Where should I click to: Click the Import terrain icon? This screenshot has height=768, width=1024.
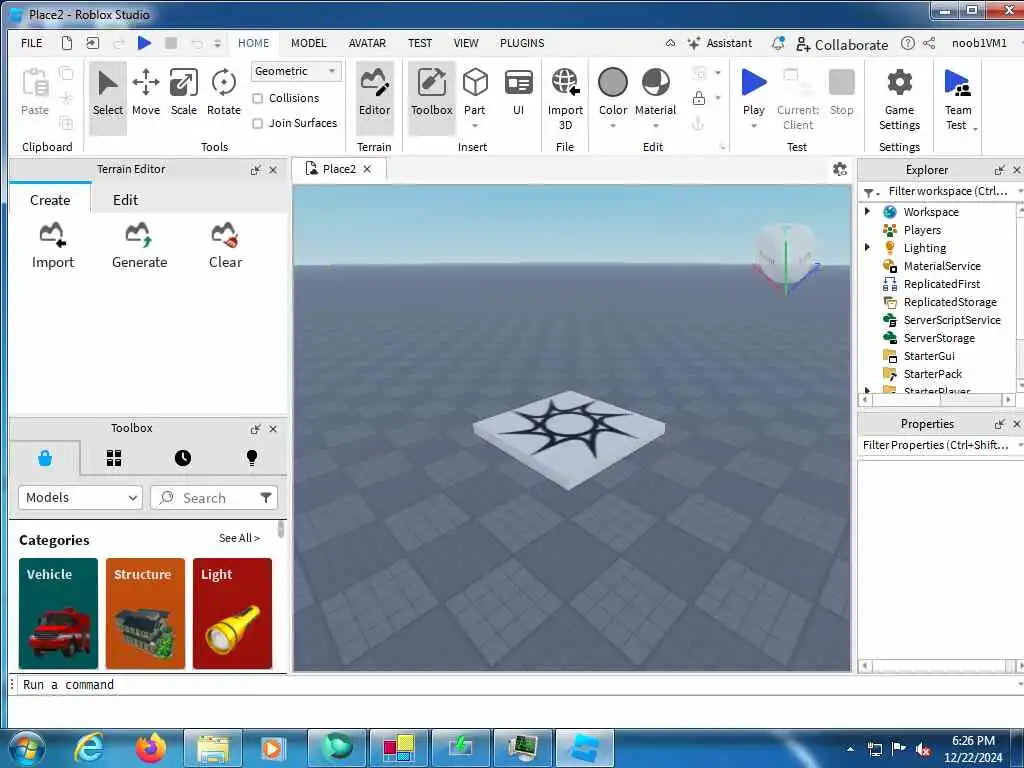pos(52,234)
